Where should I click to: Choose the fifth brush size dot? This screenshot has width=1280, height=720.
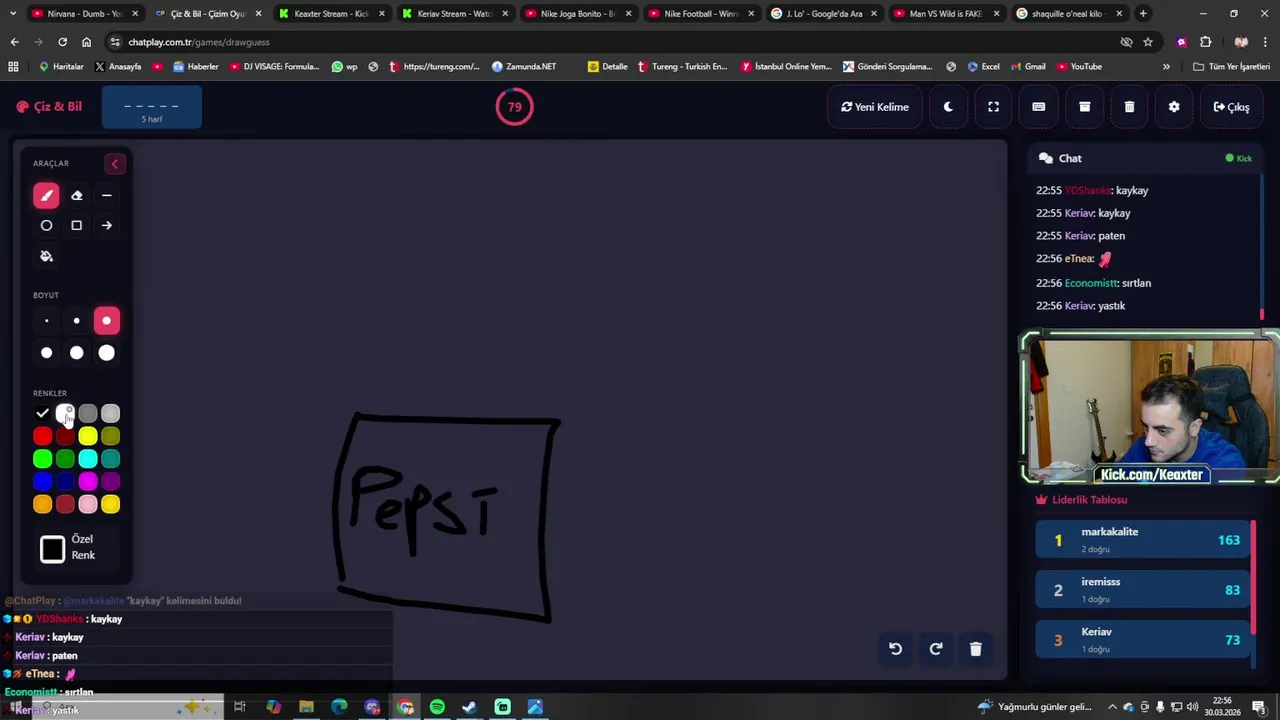76,353
